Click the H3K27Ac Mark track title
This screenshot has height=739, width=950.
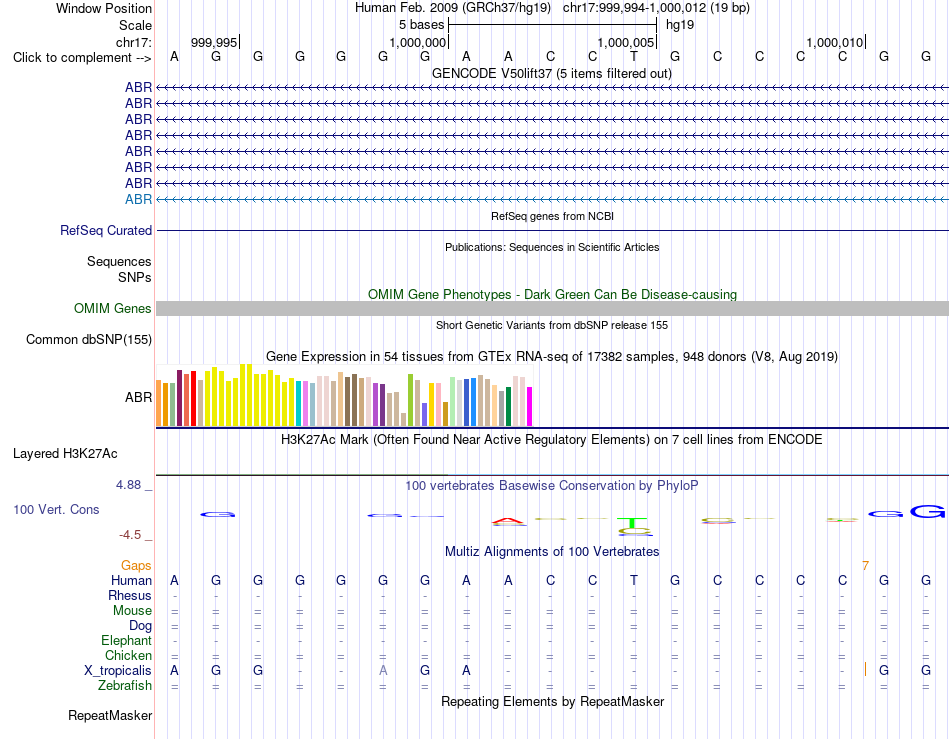pyautogui.click(x=552, y=440)
